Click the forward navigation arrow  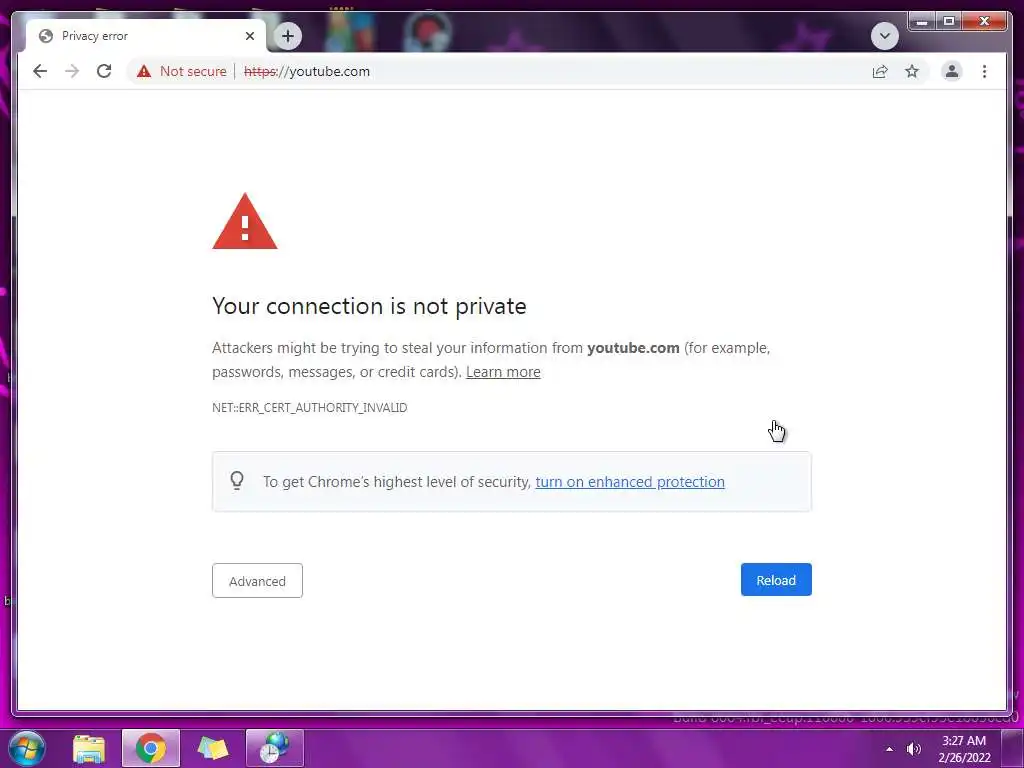pos(72,71)
